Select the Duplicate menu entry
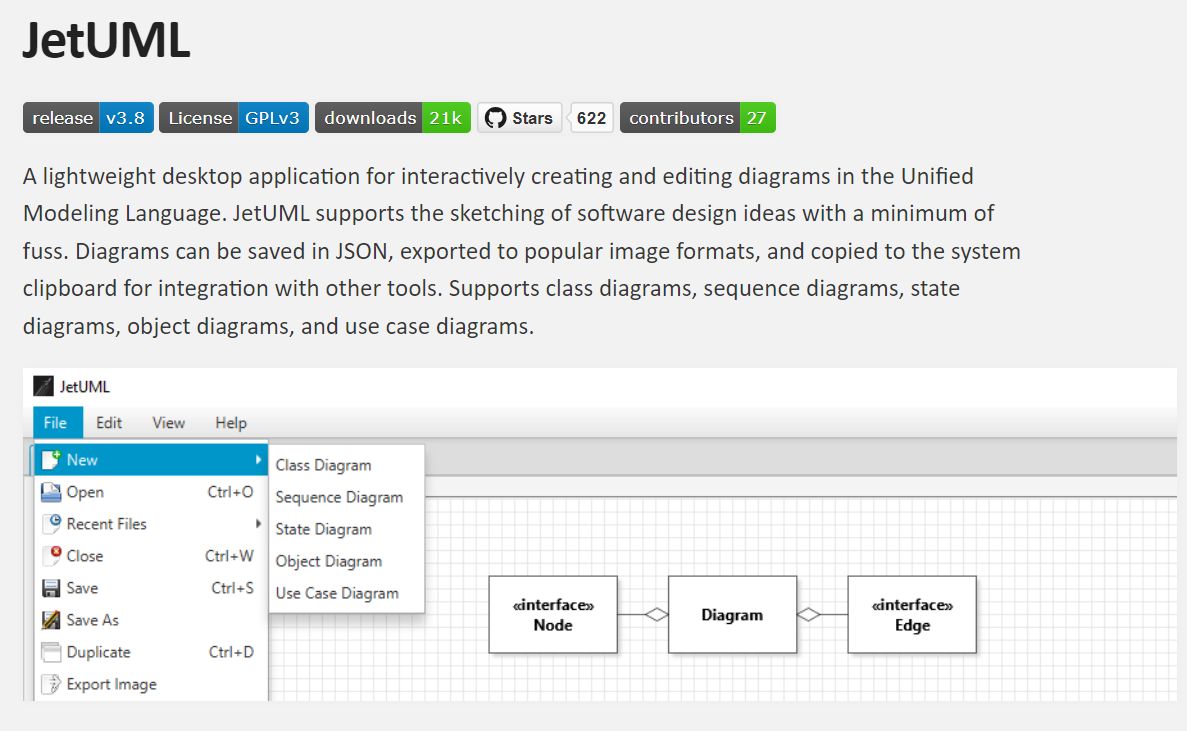 pyautogui.click(x=151, y=652)
